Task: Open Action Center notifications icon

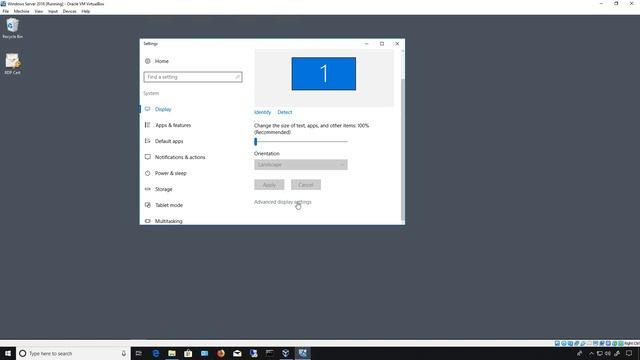Action: click(x=629, y=353)
